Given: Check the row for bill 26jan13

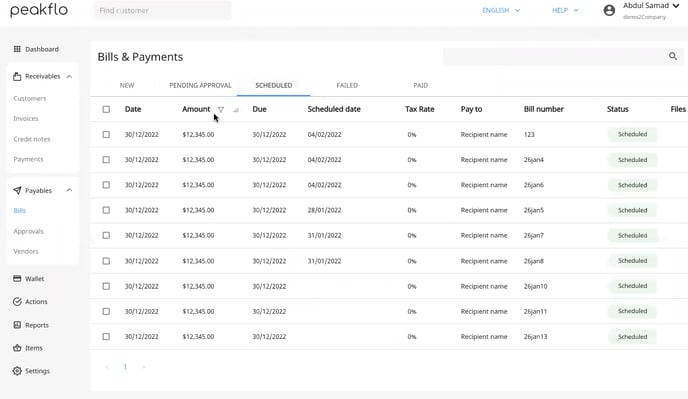Looking at the screenshot, I should (106, 337).
